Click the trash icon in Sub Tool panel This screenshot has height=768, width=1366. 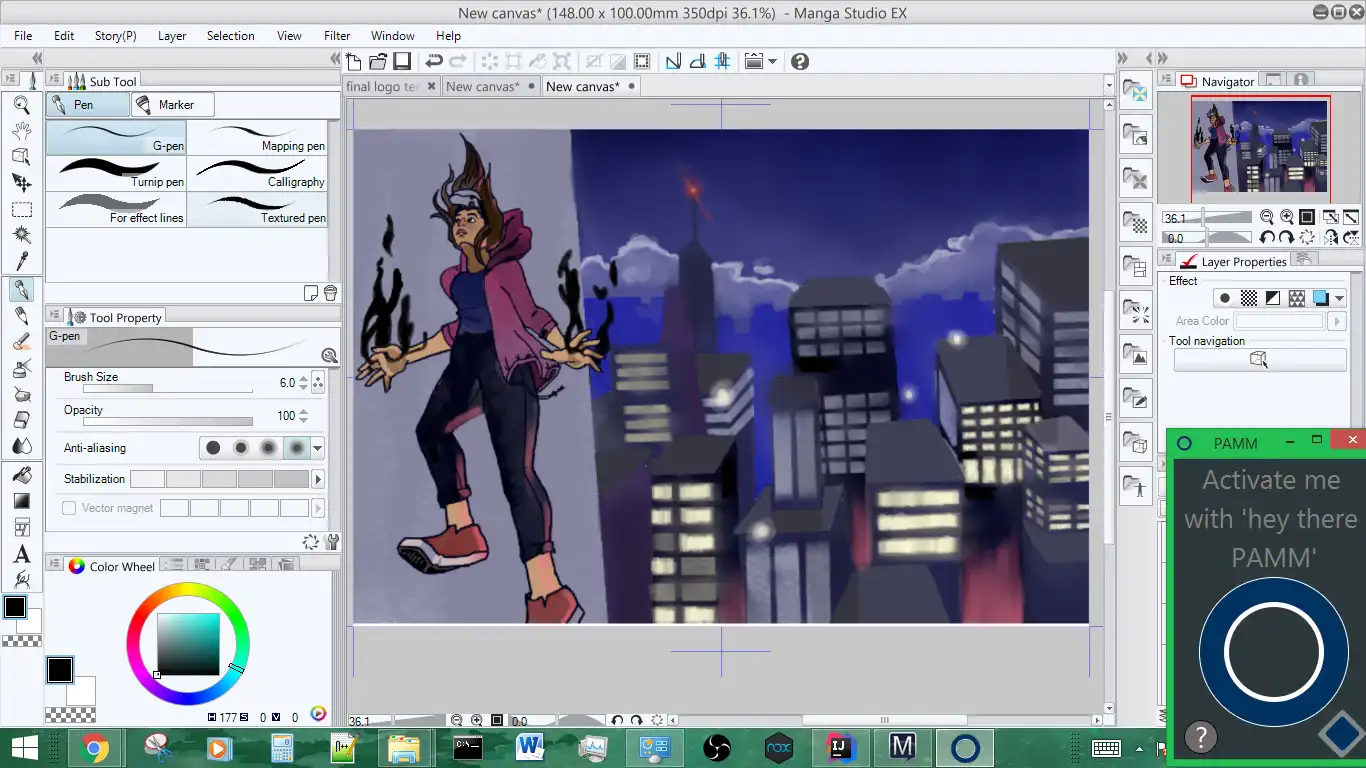(330, 293)
